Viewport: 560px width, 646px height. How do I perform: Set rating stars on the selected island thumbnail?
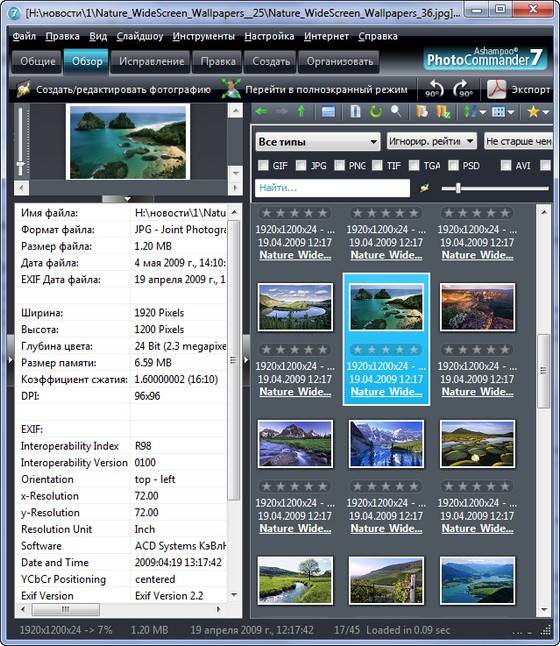386,350
